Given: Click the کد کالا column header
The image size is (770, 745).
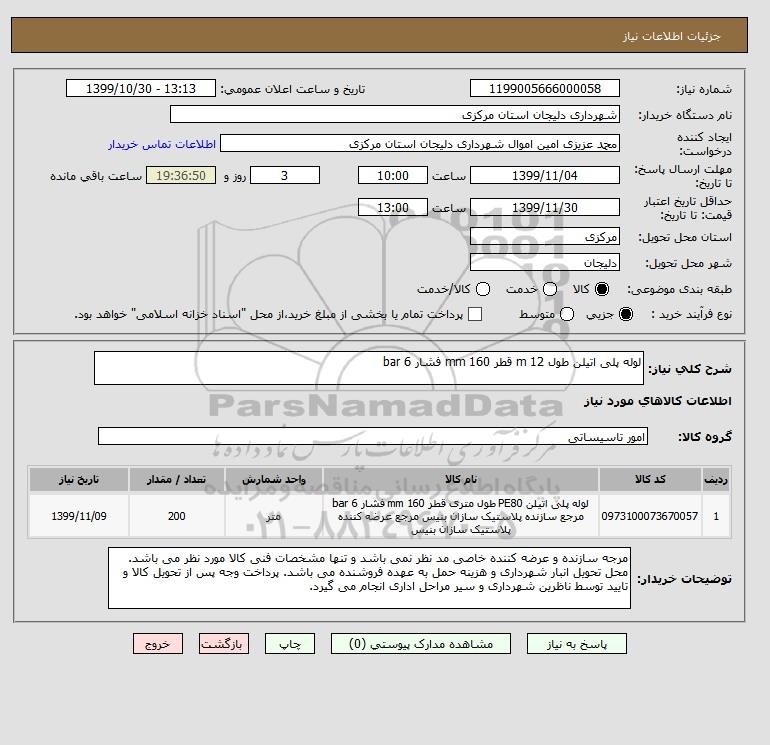Looking at the screenshot, I should click(650, 479).
